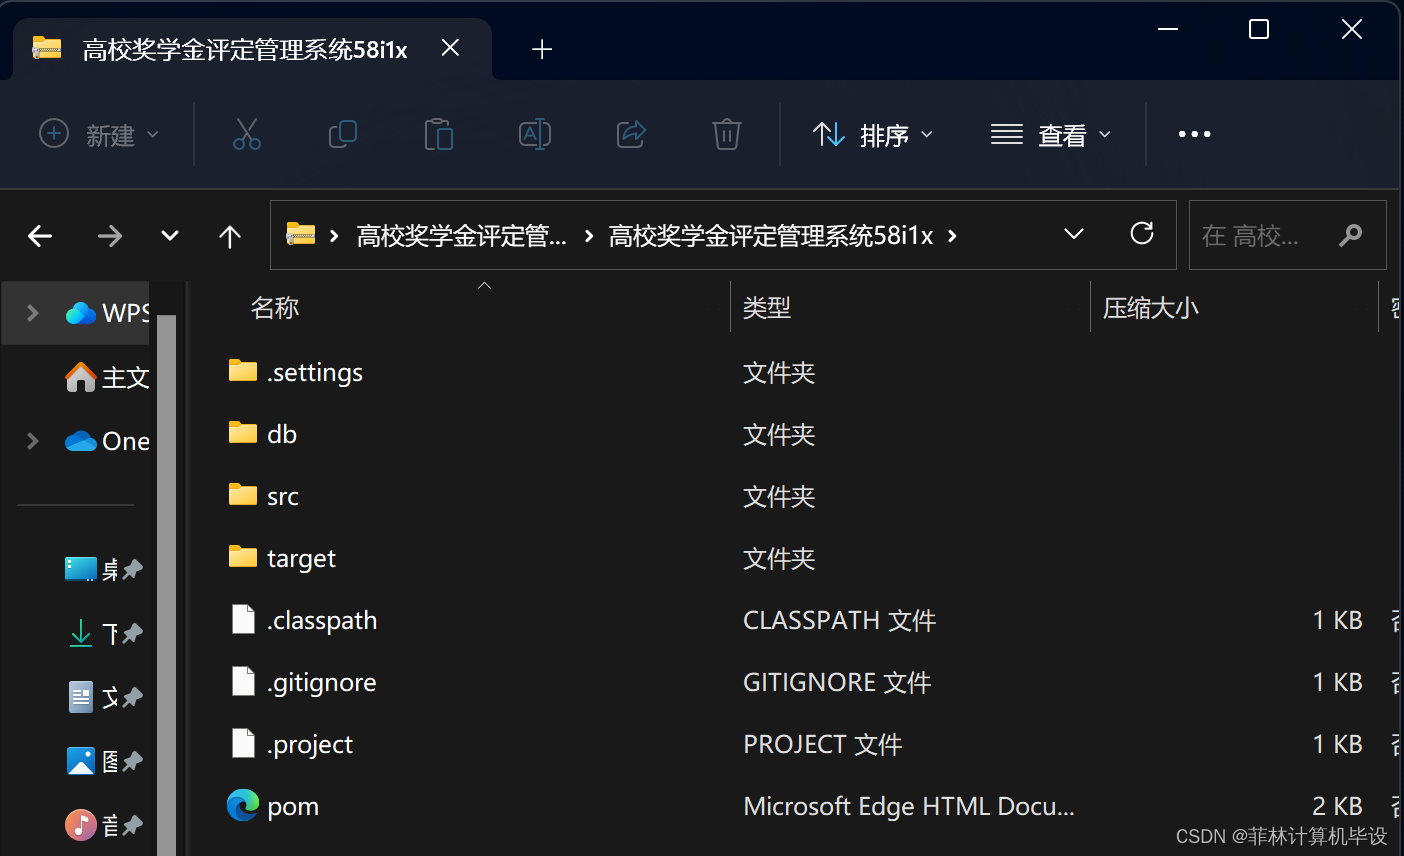Viewport: 1404px width, 856px height.
Task: Click the .classpath file icon
Action: pos(243,619)
